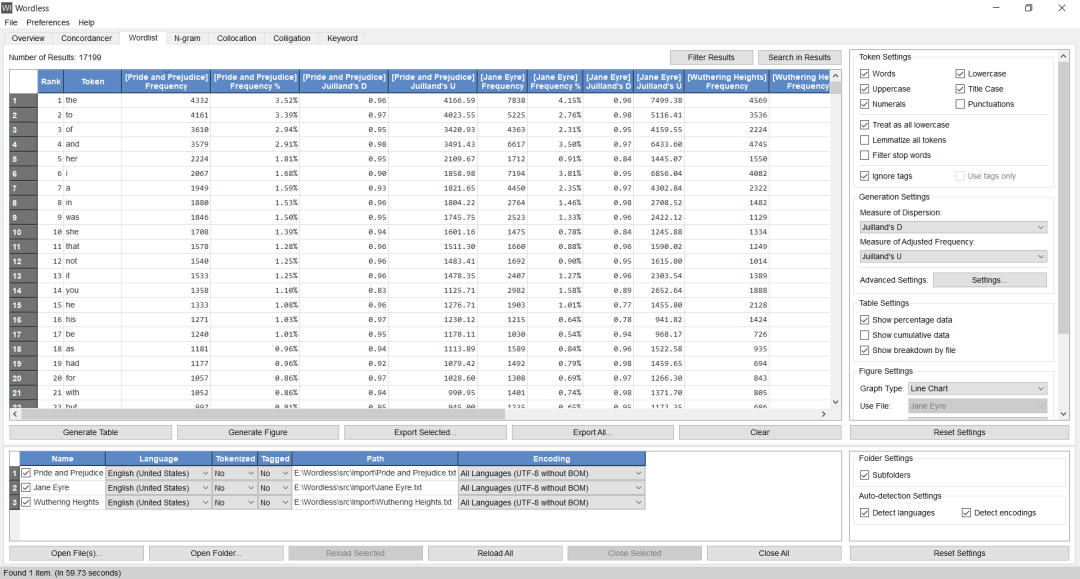The width and height of the screenshot is (1080, 579).
Task: Click the Search in Results button
Action: pyautogui.click(x=799, y=57)
